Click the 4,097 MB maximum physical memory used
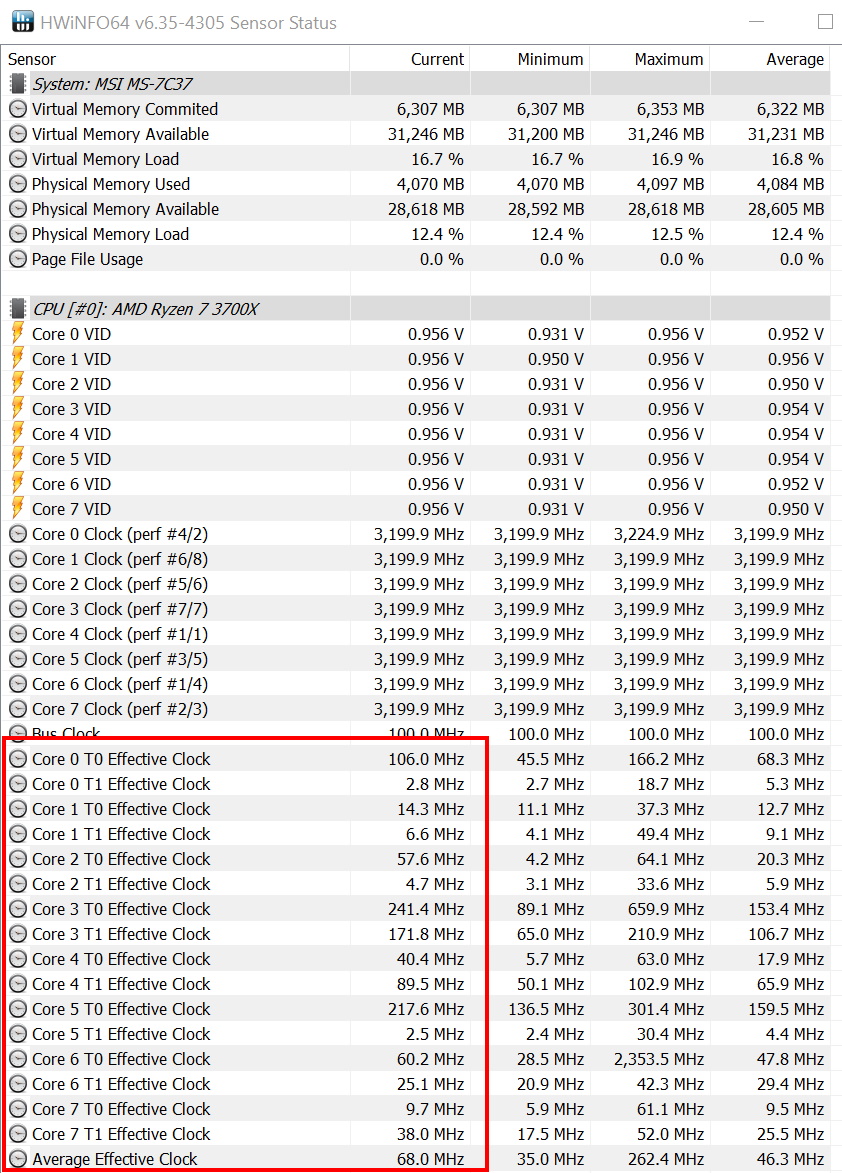Screen dimensions: 842x1173 pos(670,184)
